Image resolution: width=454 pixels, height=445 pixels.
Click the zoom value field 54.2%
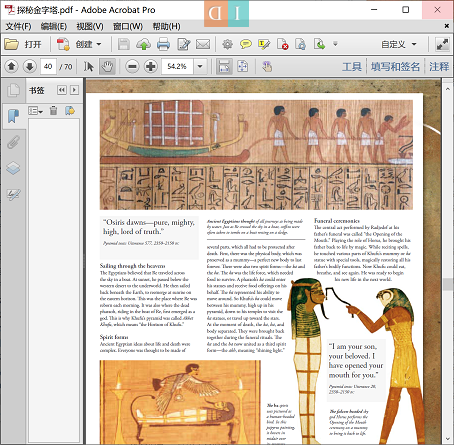(177, 67)
